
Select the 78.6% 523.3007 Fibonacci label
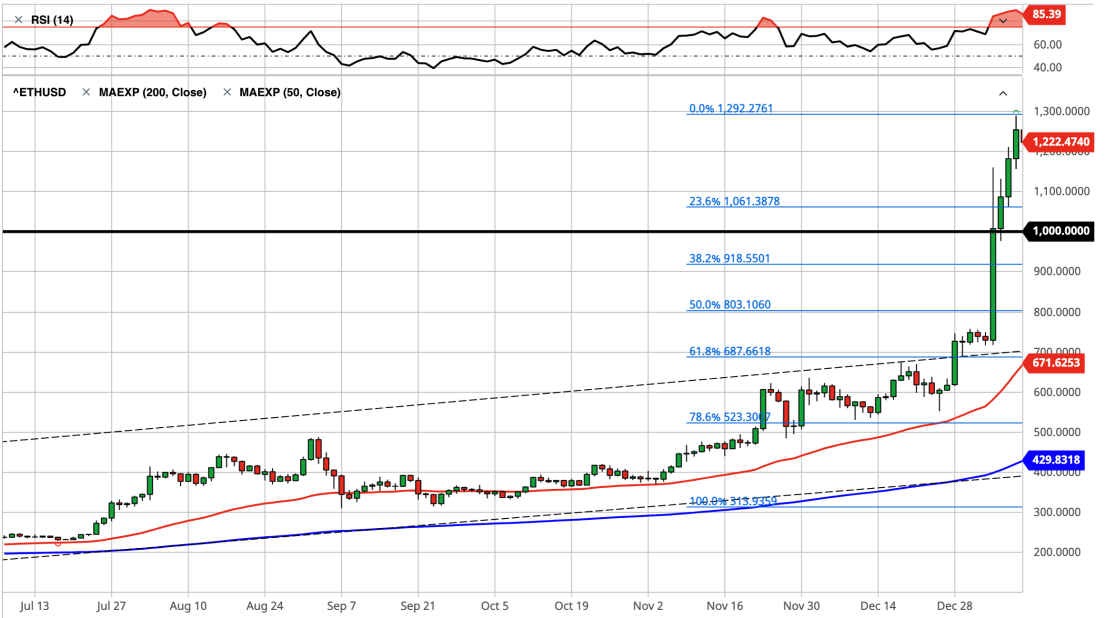tap(729, 417)
